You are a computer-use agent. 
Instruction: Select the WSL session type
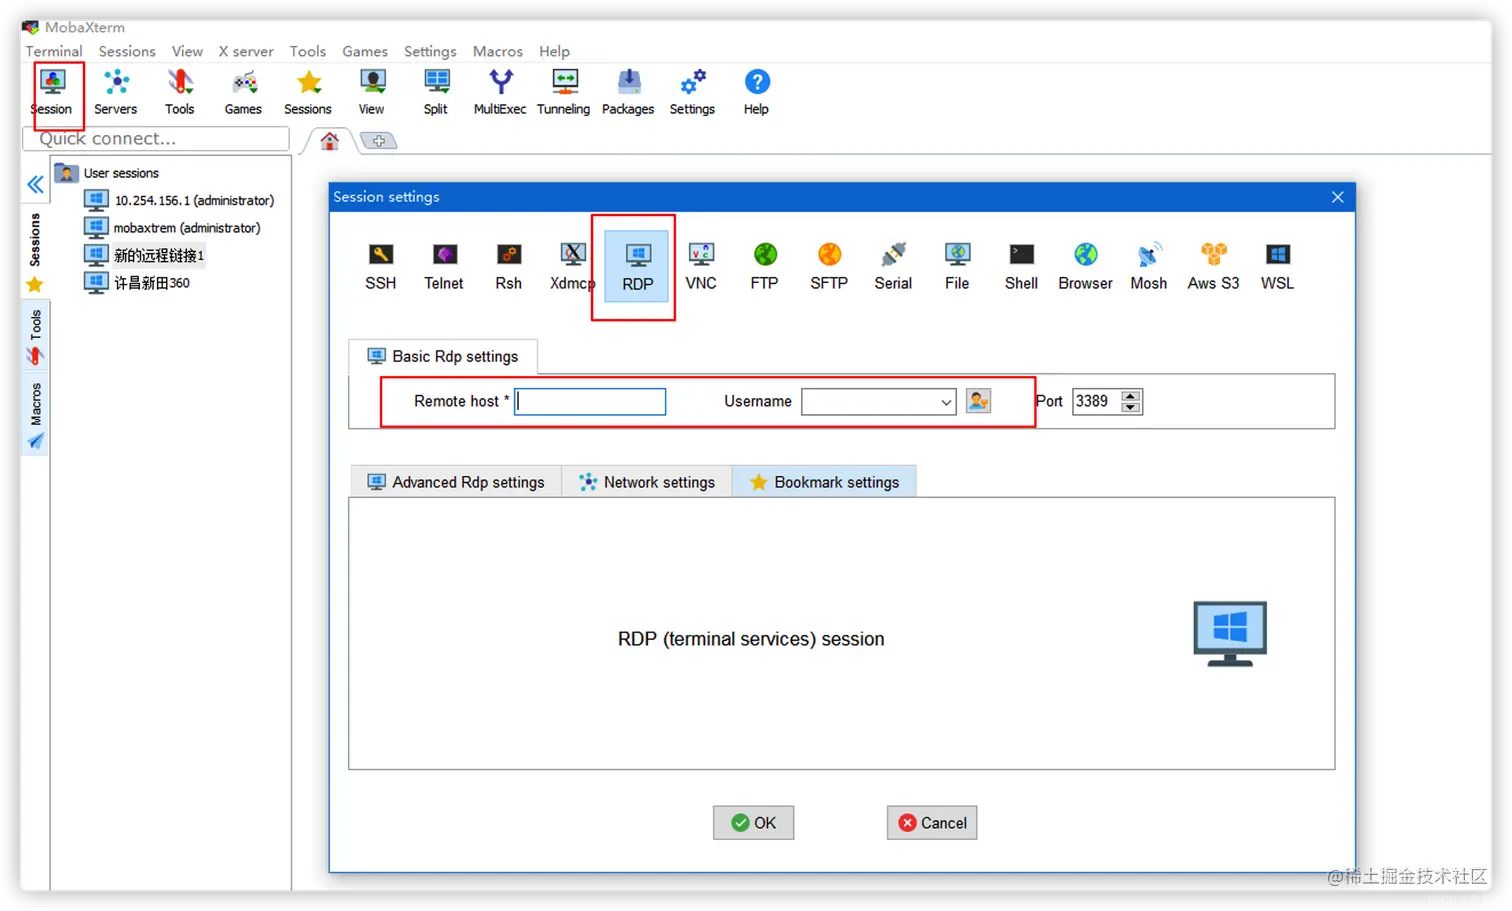tap(1277, 267)
